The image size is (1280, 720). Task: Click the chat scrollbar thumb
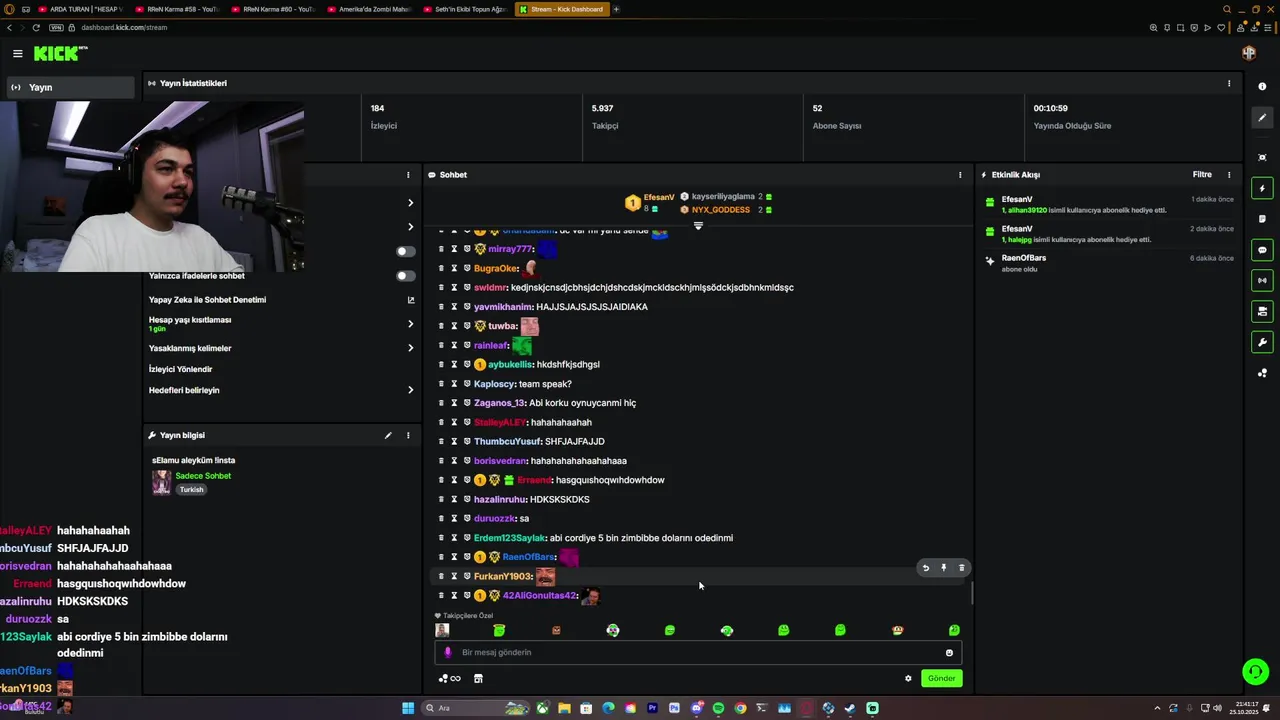pyautogui.click(x=971, y=594)
